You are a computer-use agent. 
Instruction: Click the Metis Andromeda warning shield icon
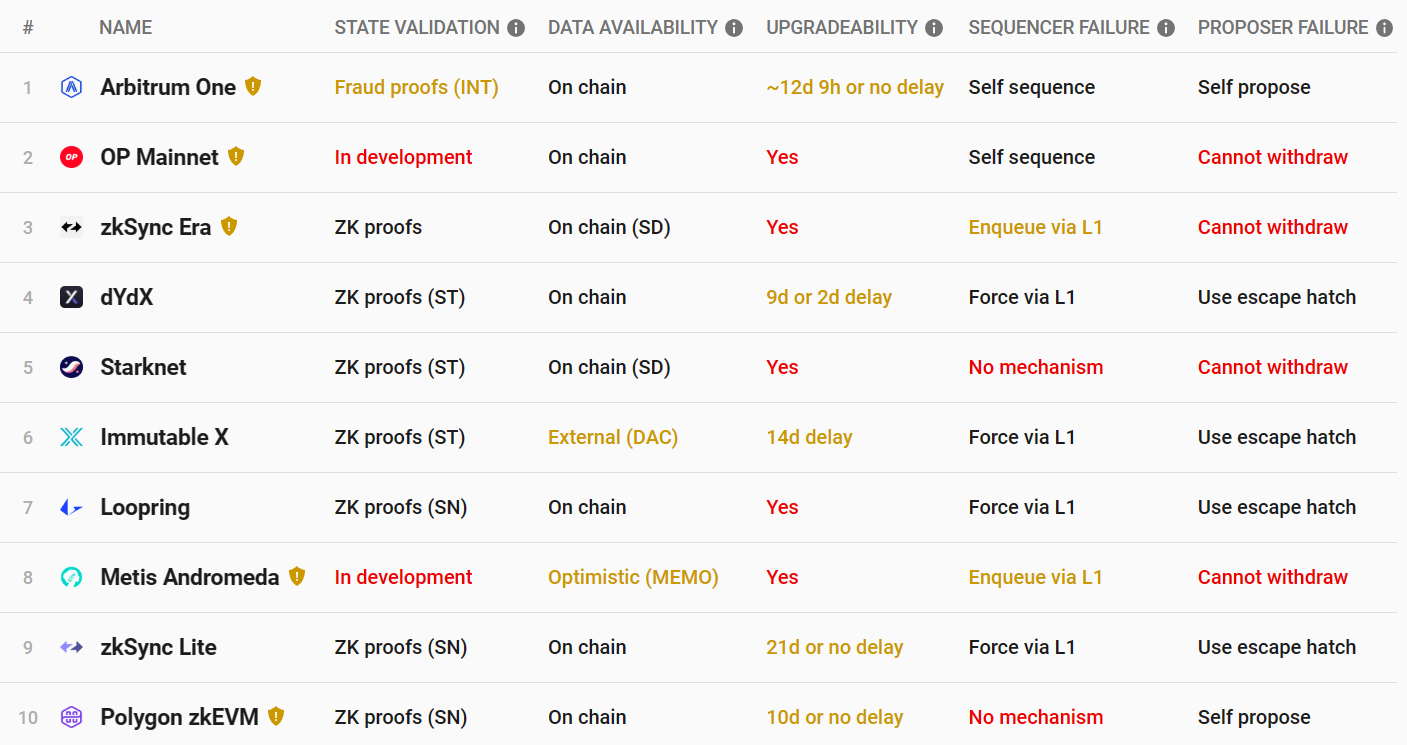click(x=296, y=576)
